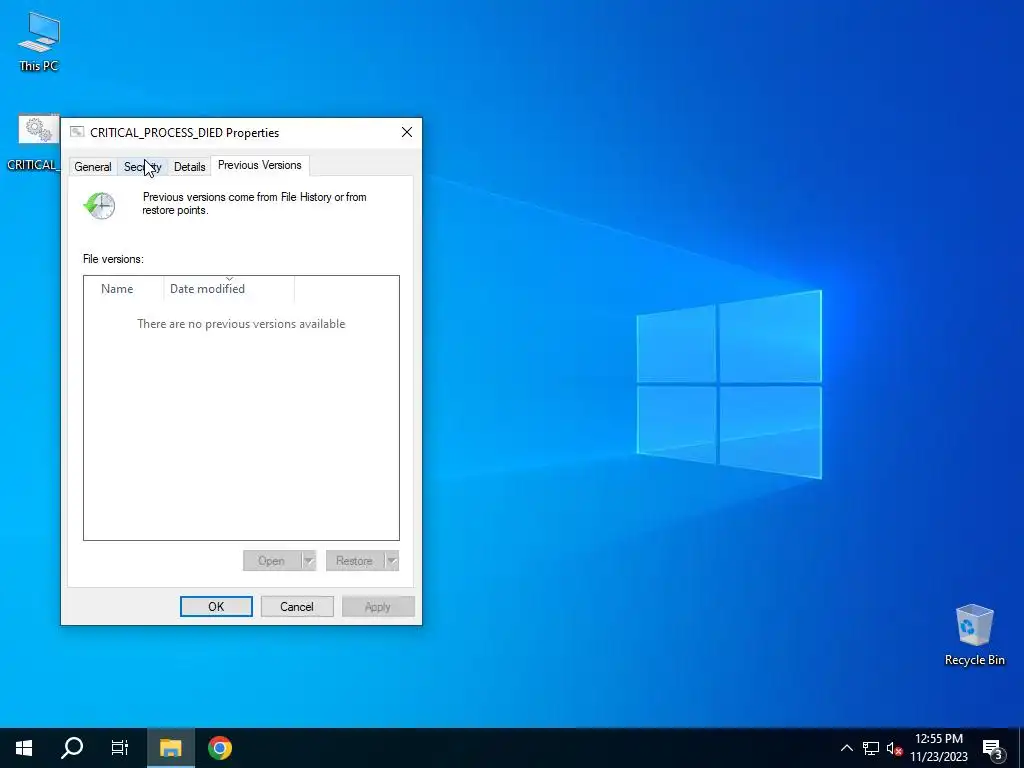Confirm the dialog with OK
Image resolution: width=1024 pixels, height=768 pixels.
pos(216,606)
